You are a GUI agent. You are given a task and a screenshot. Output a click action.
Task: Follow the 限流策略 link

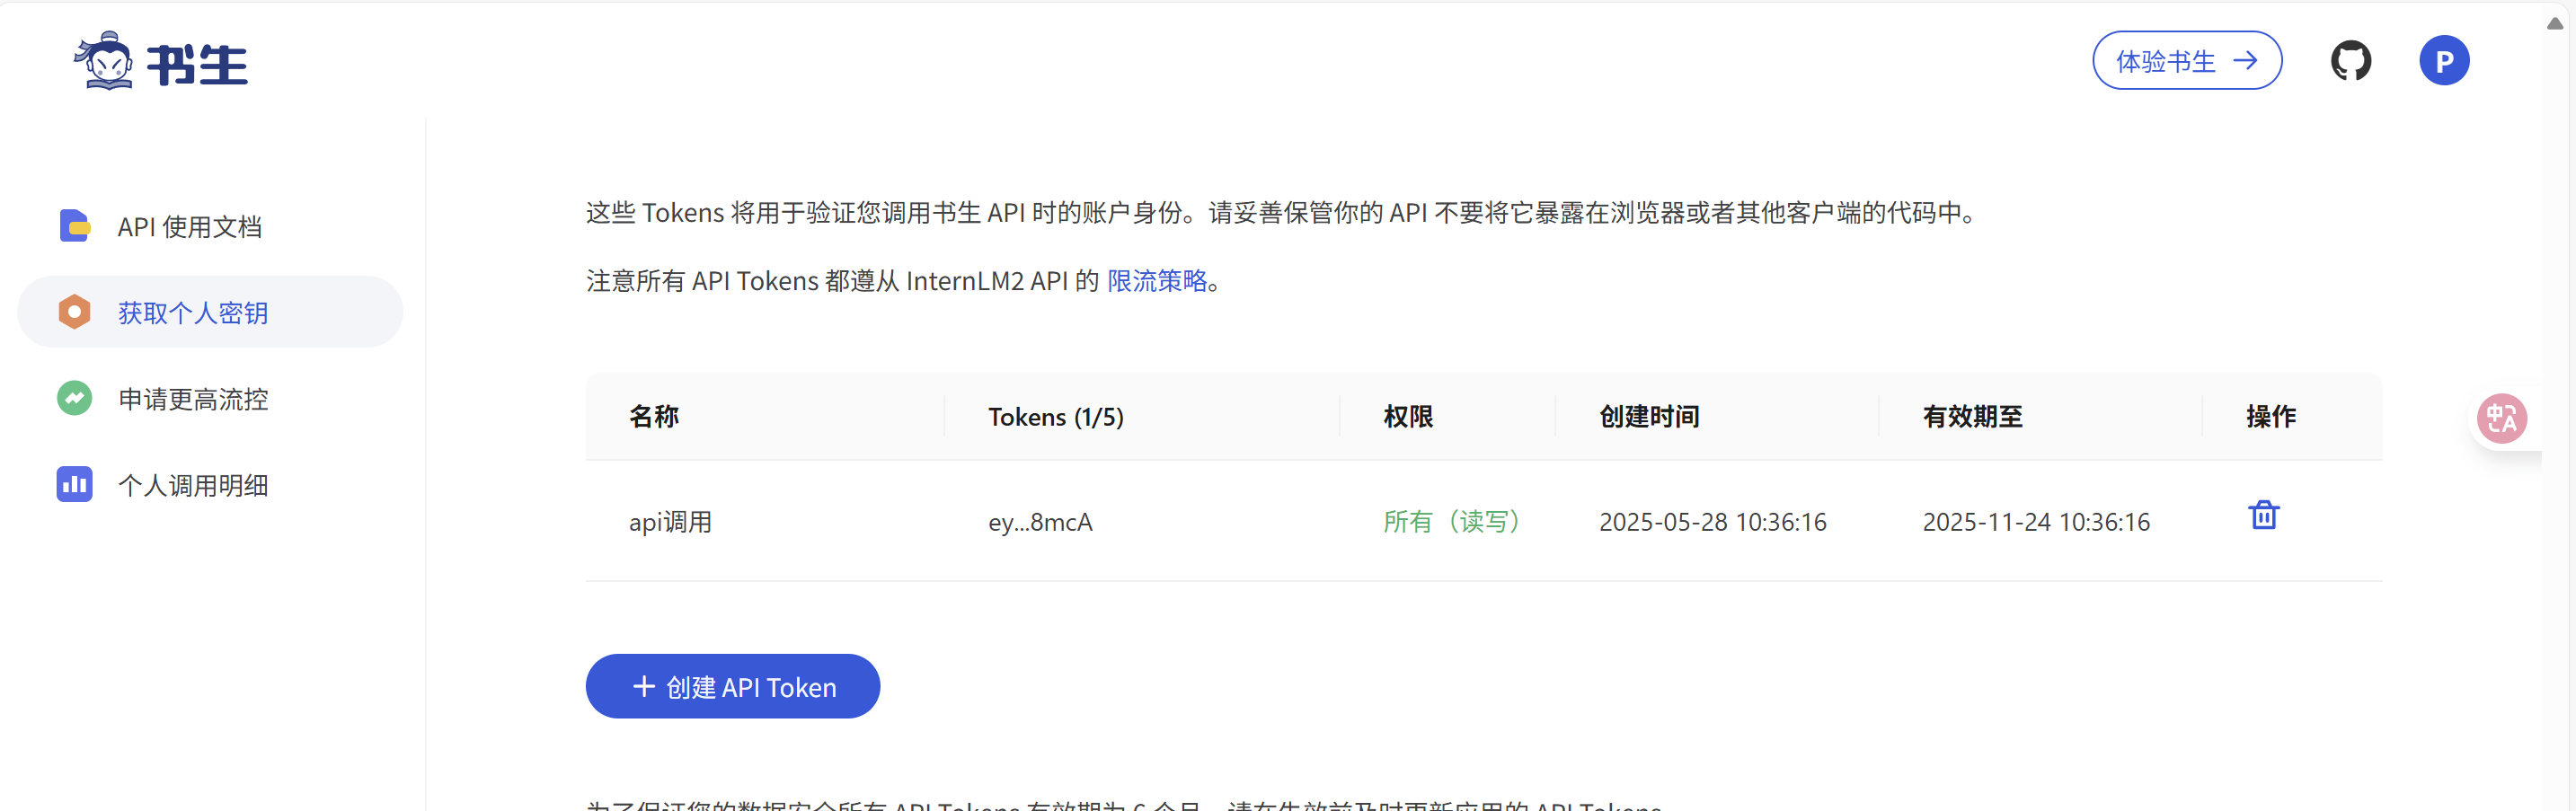tap(1157, 281)
